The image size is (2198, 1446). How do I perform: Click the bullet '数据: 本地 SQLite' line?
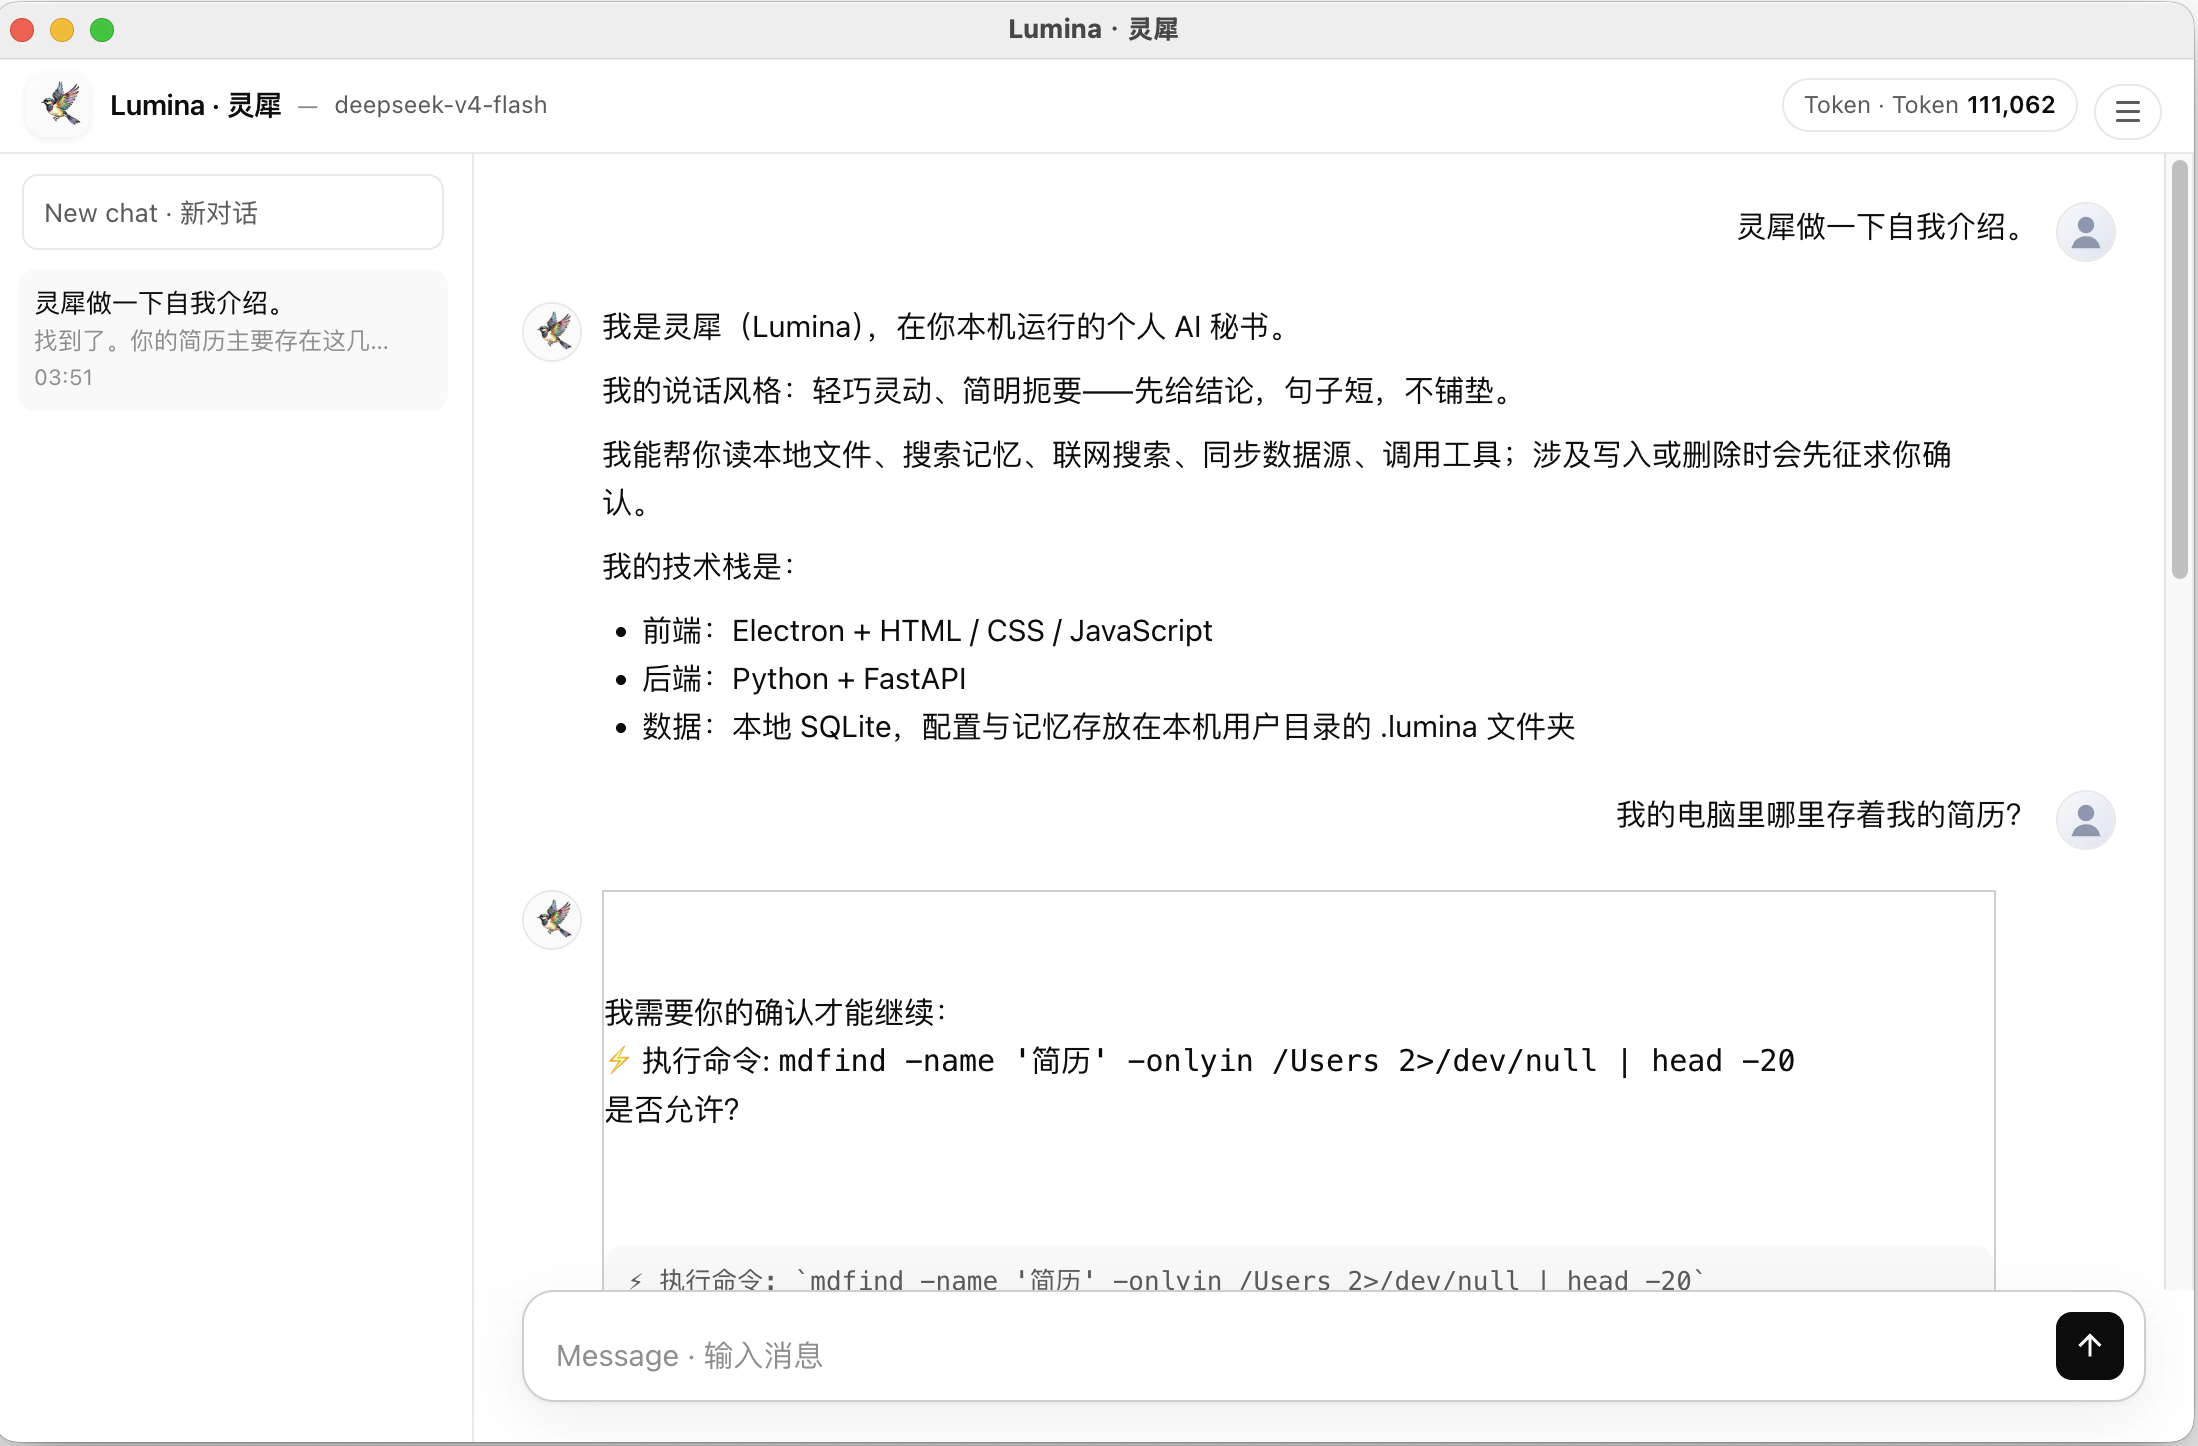pyautogui.click(x=1108, y=727)
